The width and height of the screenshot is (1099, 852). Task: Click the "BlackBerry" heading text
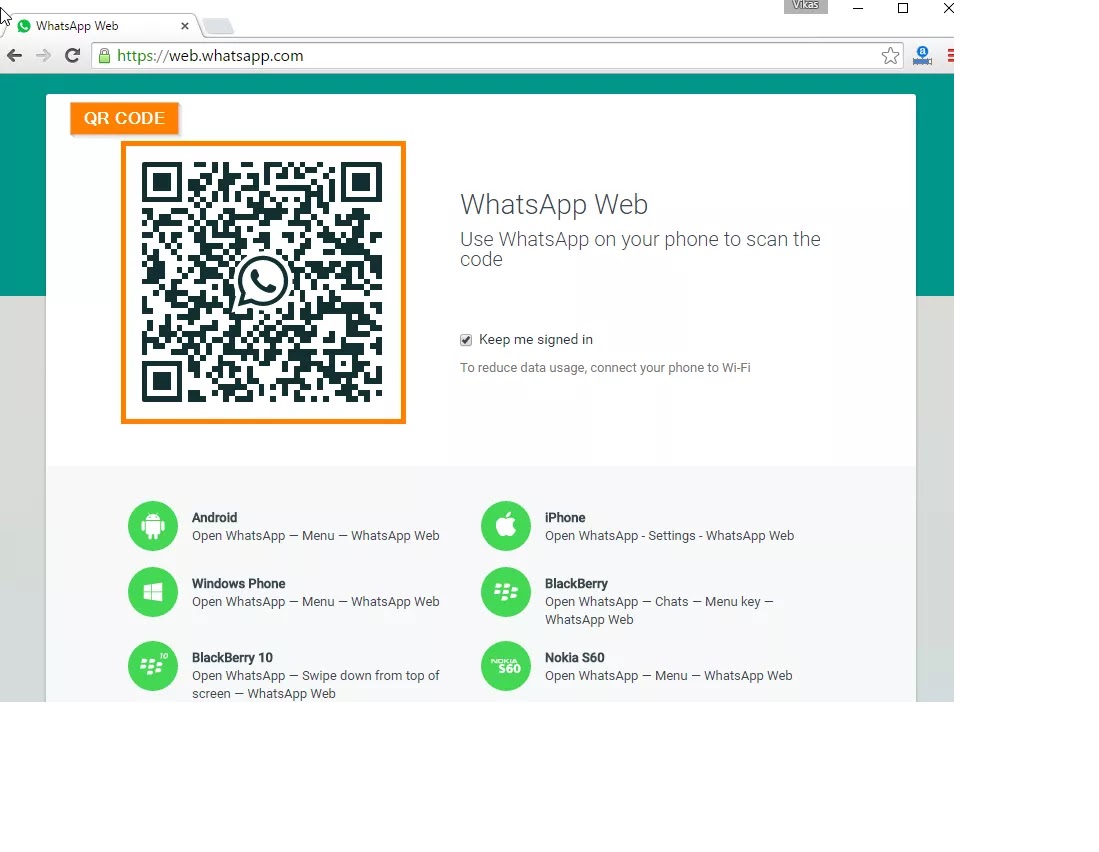tap(576, 584)
